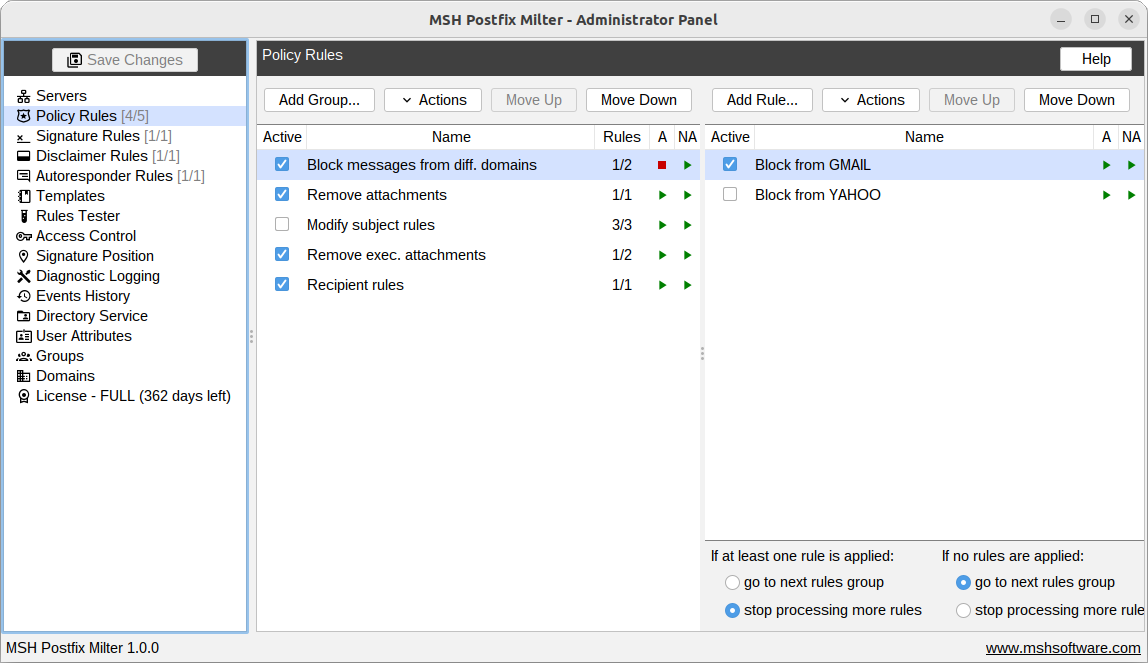Click the Signature Rules icon
The height and width of the screenshot is (663, 1148).
point(23,136)
